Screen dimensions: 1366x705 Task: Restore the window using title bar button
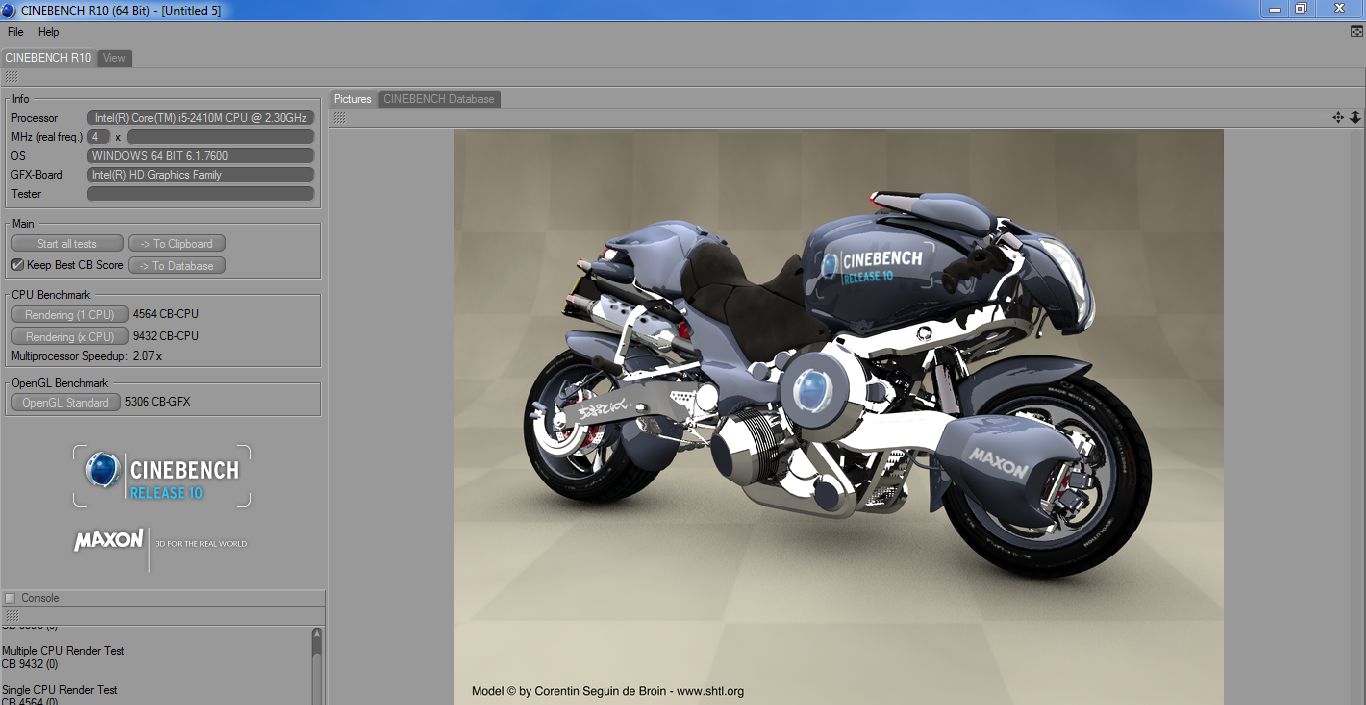coord(1300,9)
